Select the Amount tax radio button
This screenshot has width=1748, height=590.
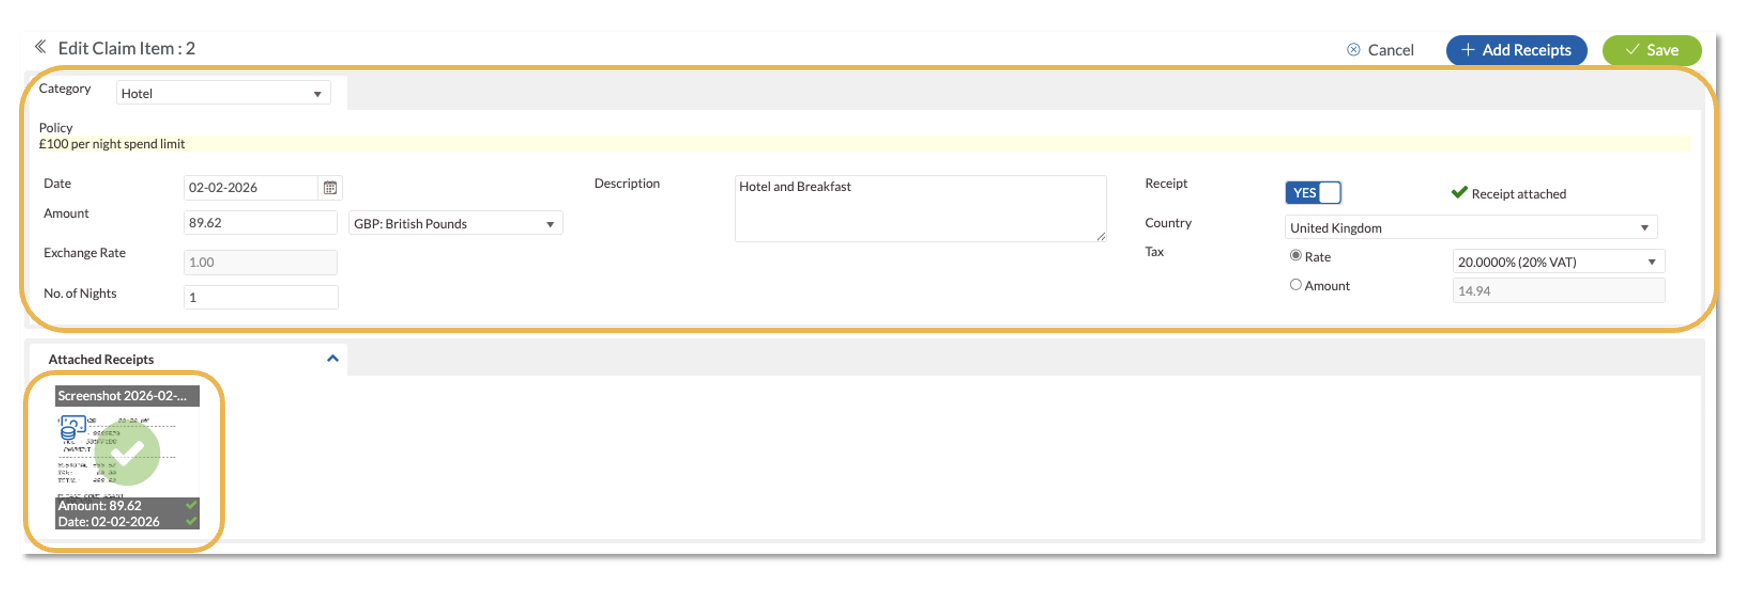[1296, 285]
